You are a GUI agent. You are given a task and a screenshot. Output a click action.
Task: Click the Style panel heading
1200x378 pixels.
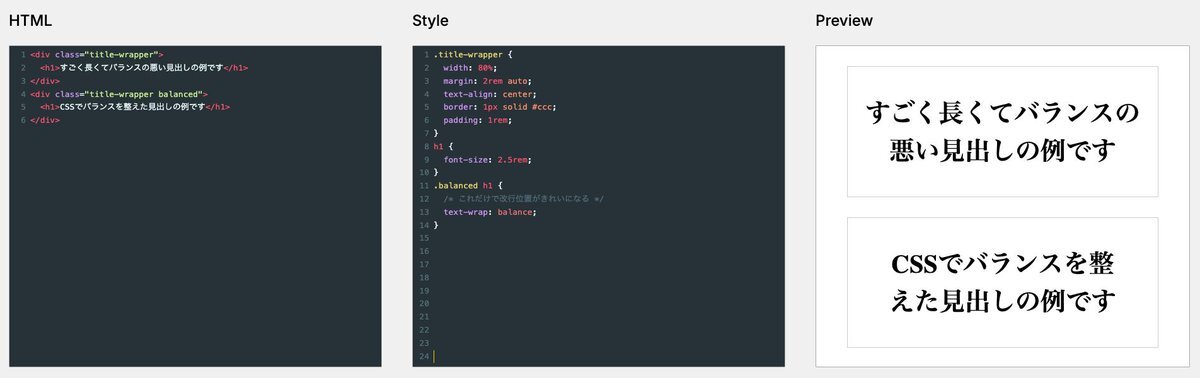click(430, 21)
